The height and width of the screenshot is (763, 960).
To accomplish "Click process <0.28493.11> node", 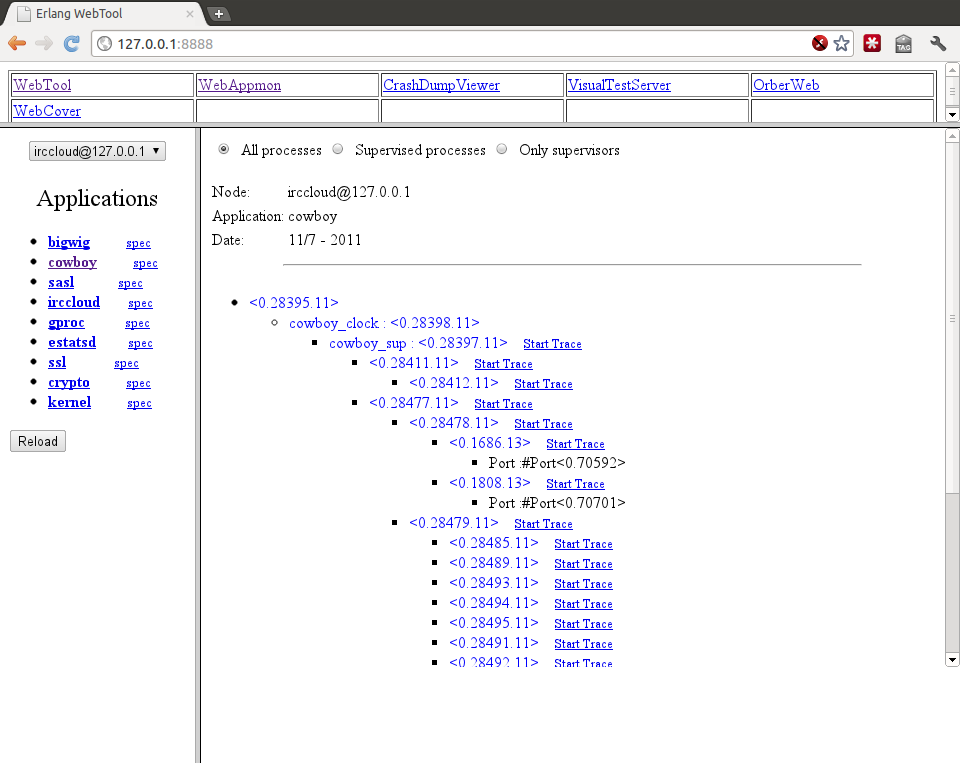I will point(493,583).
